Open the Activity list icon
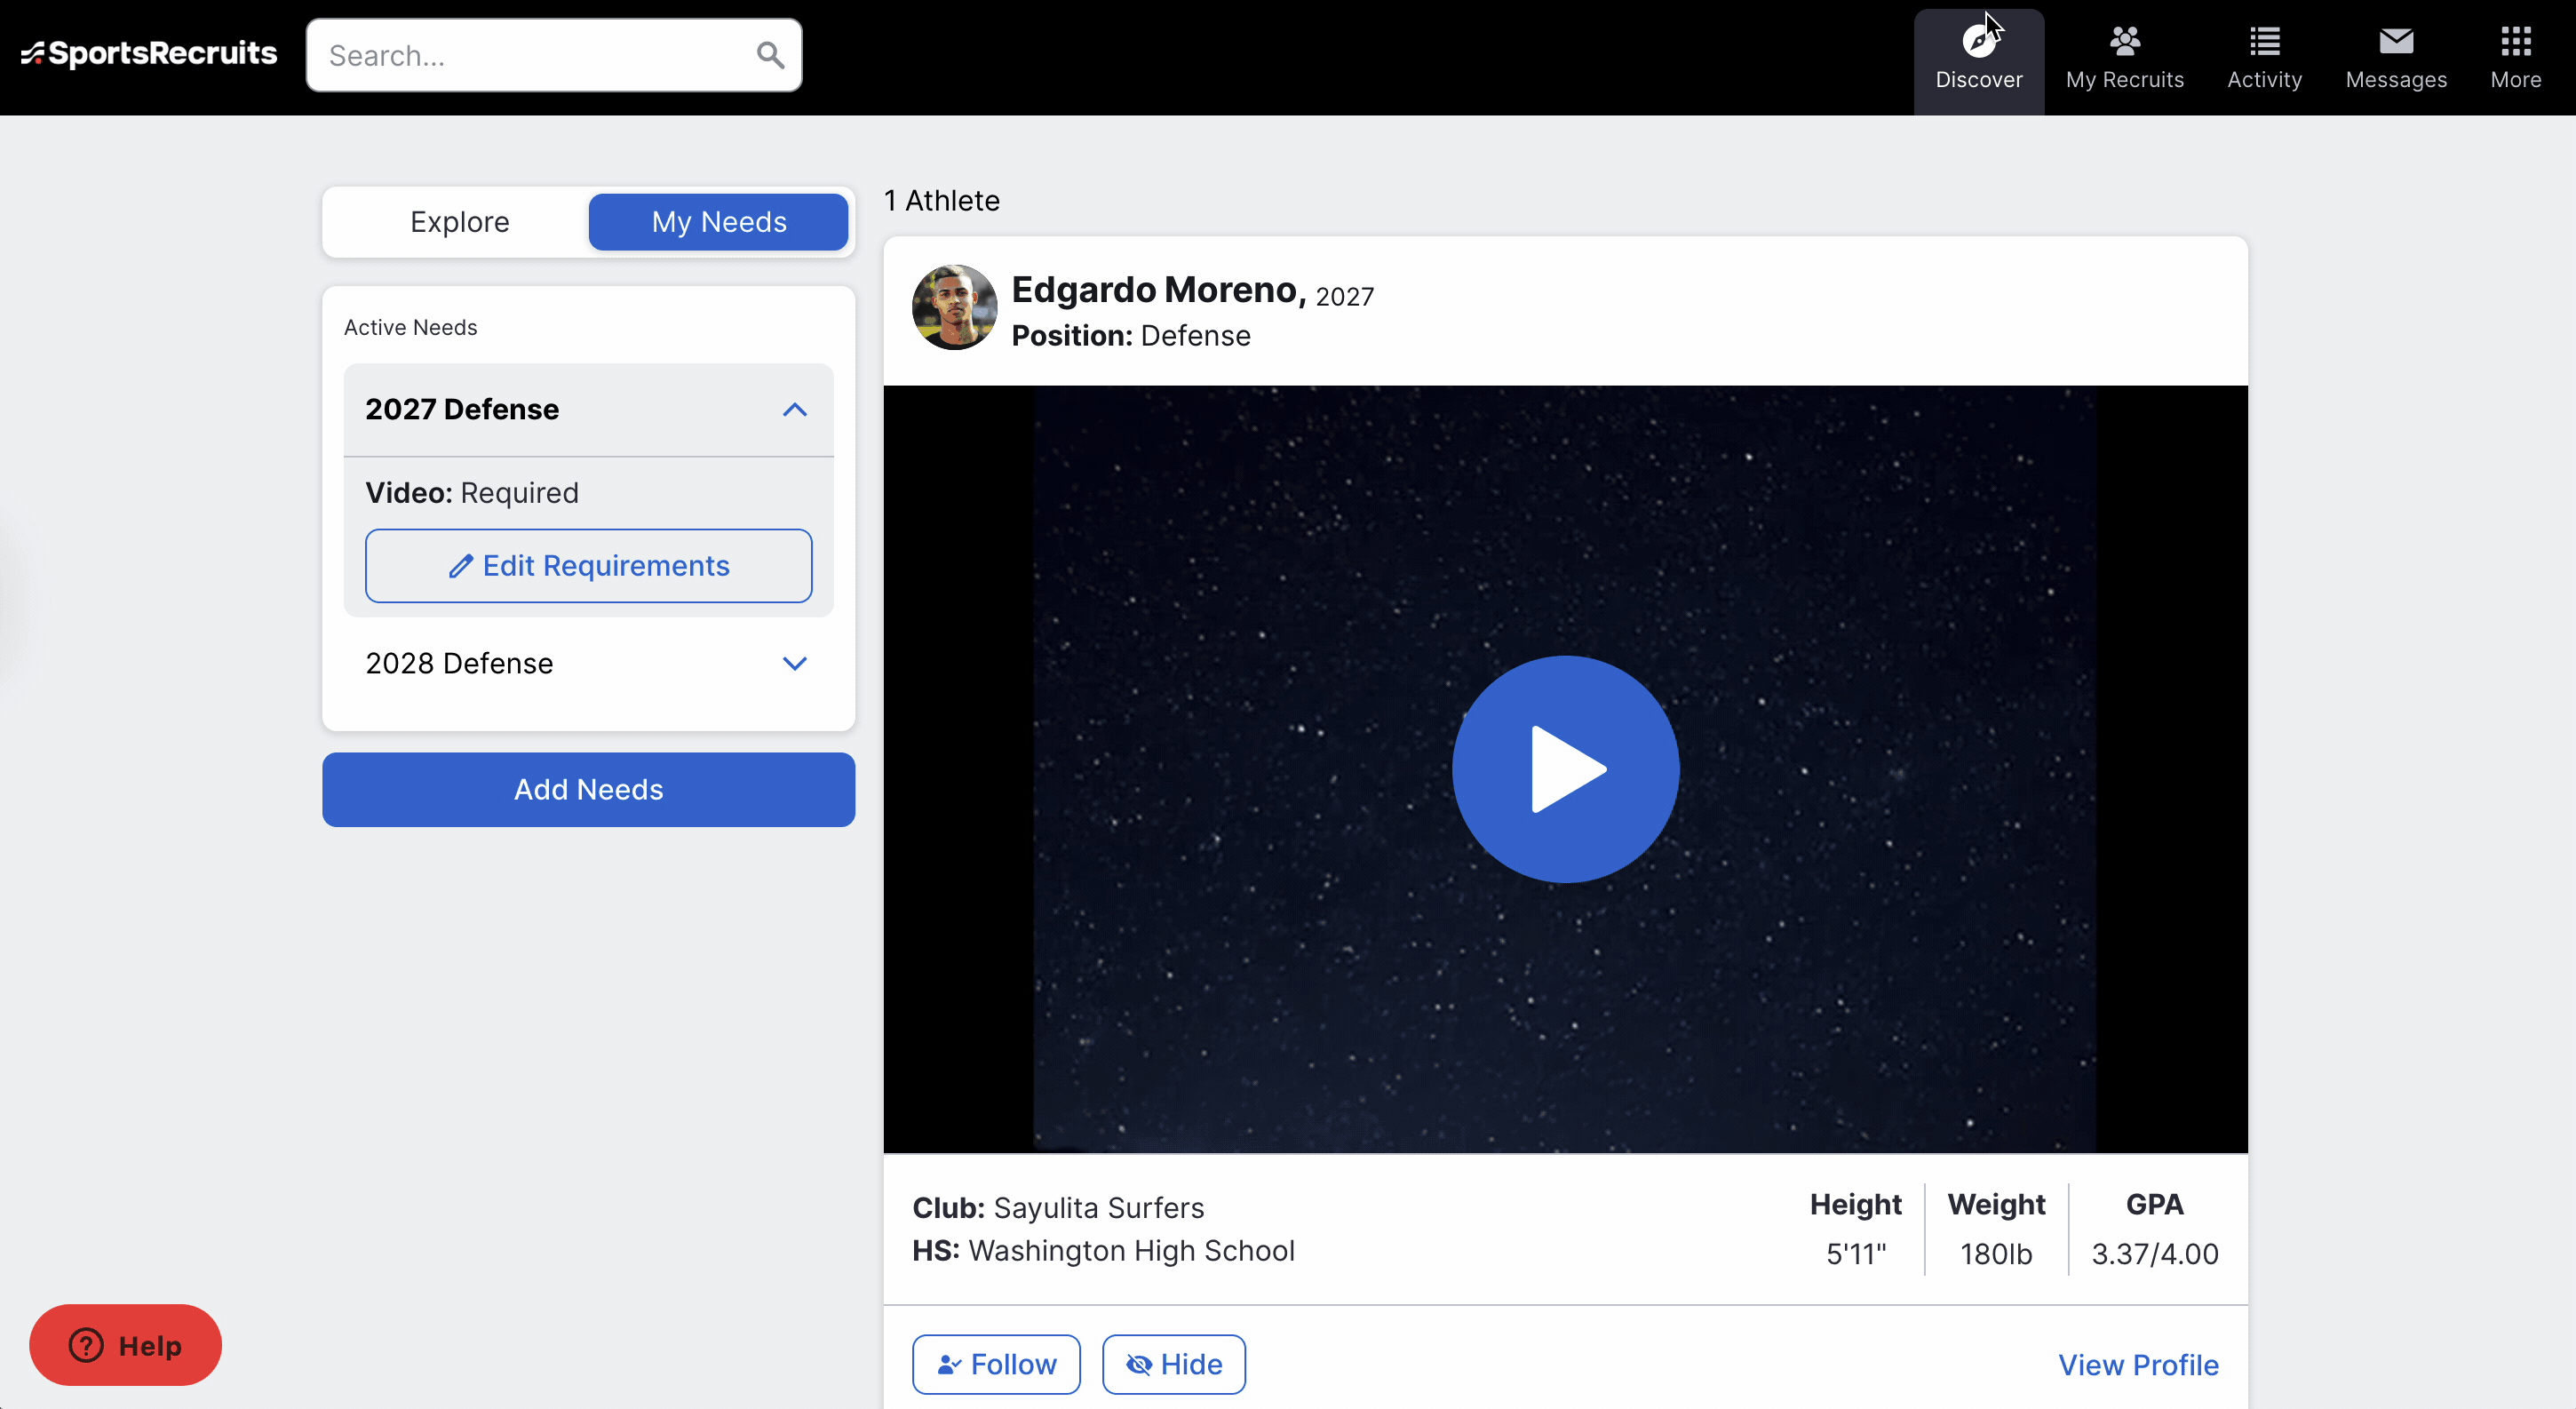2576x1409 pixels. point(2264,42)
